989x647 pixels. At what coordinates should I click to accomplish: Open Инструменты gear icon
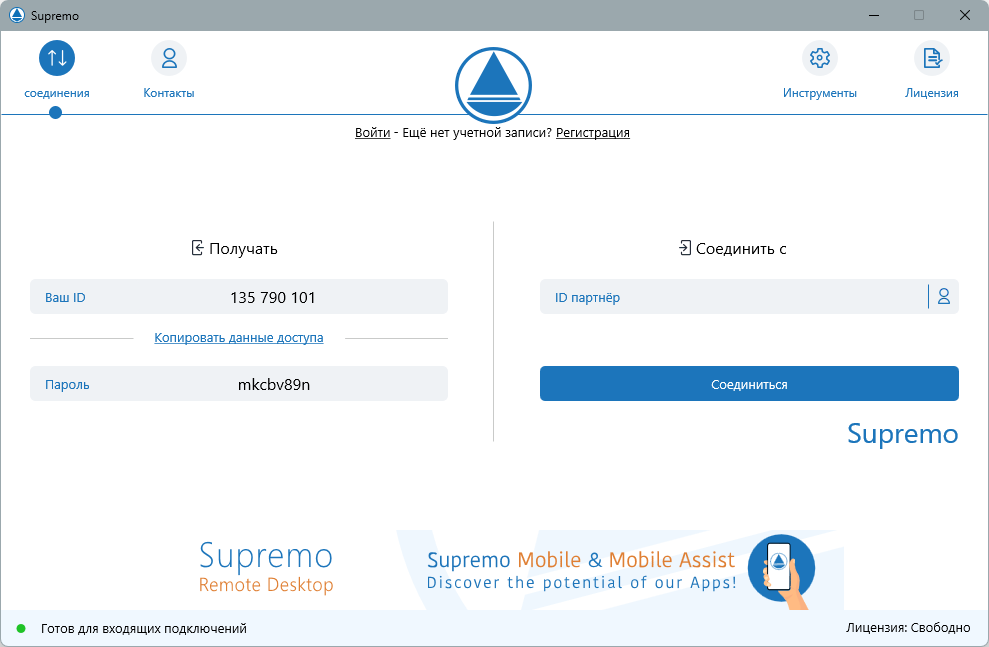pyautogui.click(x=819, y=58)
